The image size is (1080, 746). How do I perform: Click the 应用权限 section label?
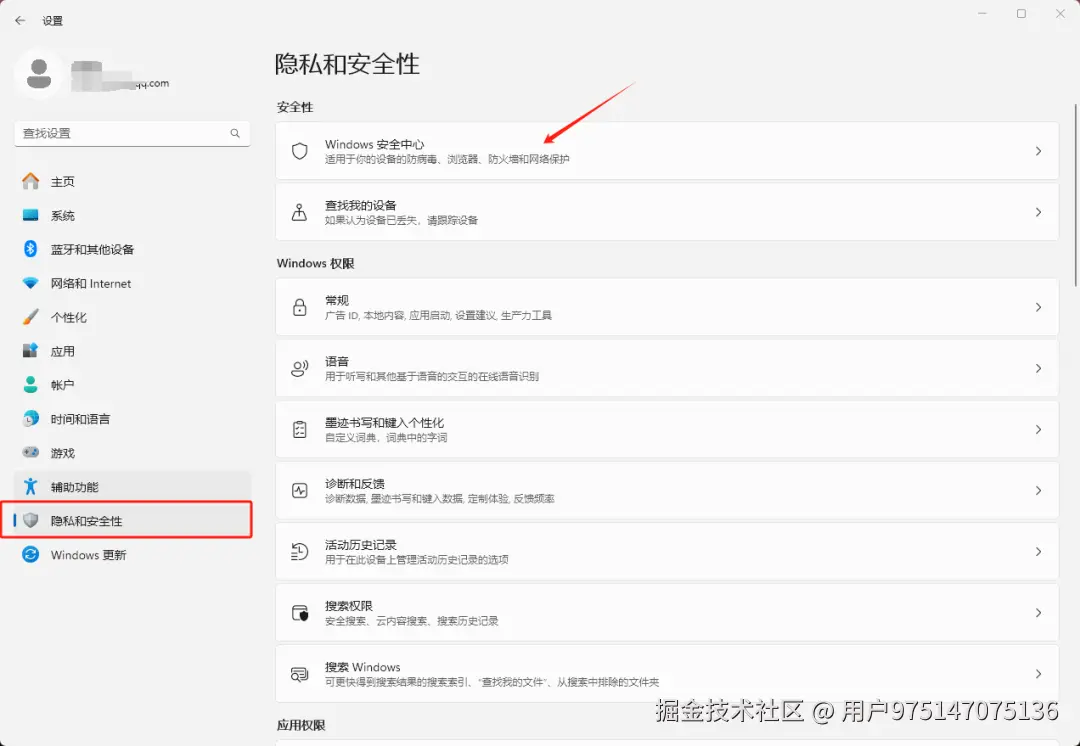[301, 725]
